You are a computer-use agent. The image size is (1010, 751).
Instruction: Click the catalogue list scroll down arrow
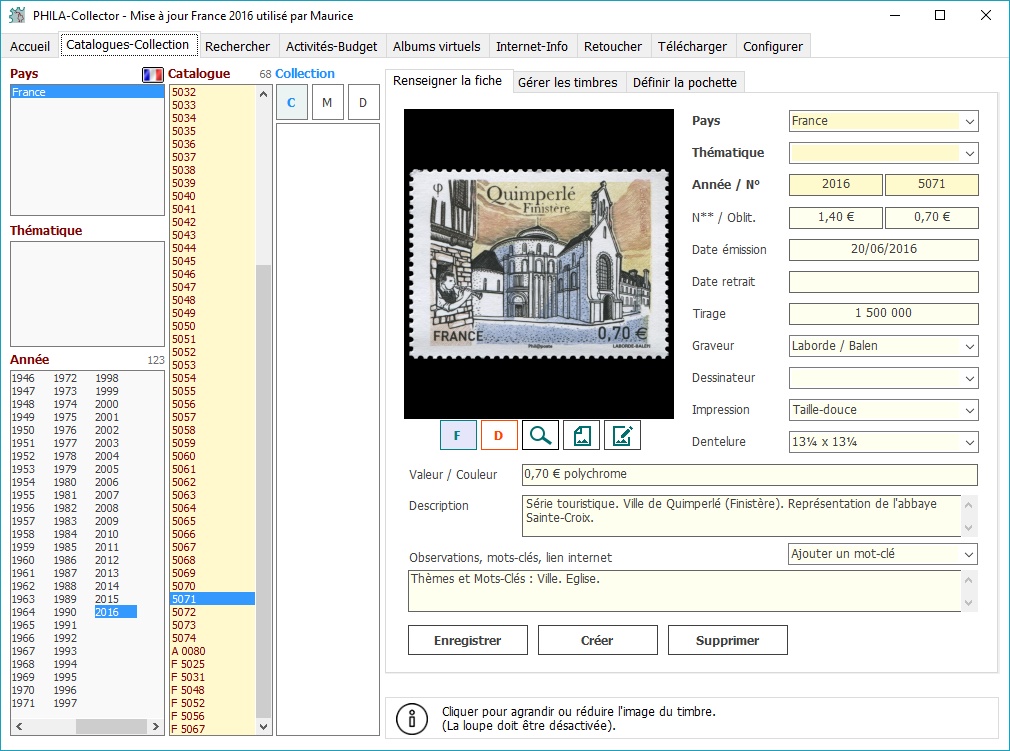point(263,727)
